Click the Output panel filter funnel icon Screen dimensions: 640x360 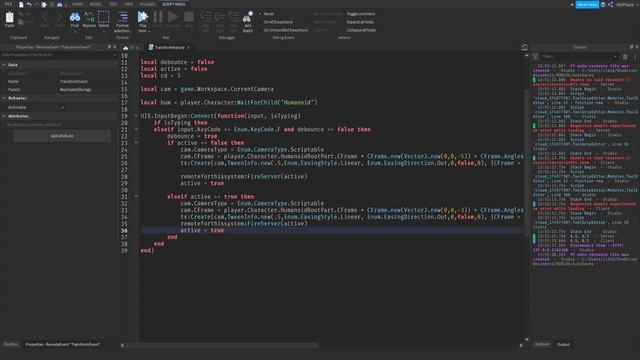coord(535,57)
